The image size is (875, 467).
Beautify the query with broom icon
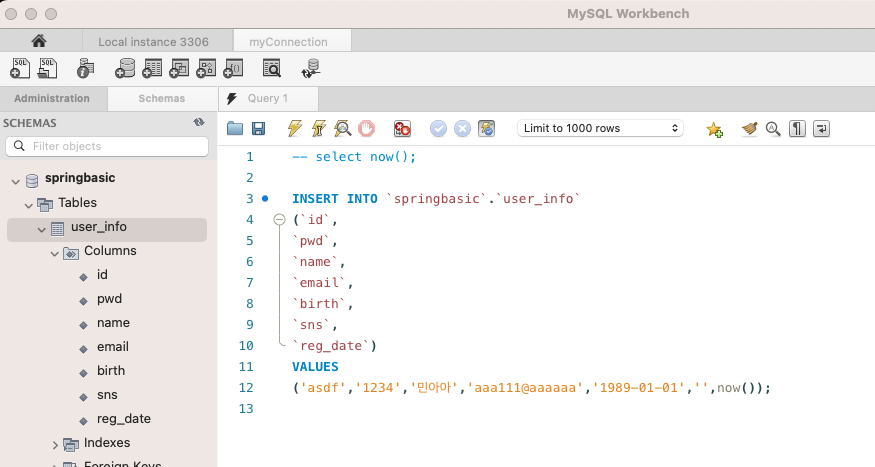749,129
